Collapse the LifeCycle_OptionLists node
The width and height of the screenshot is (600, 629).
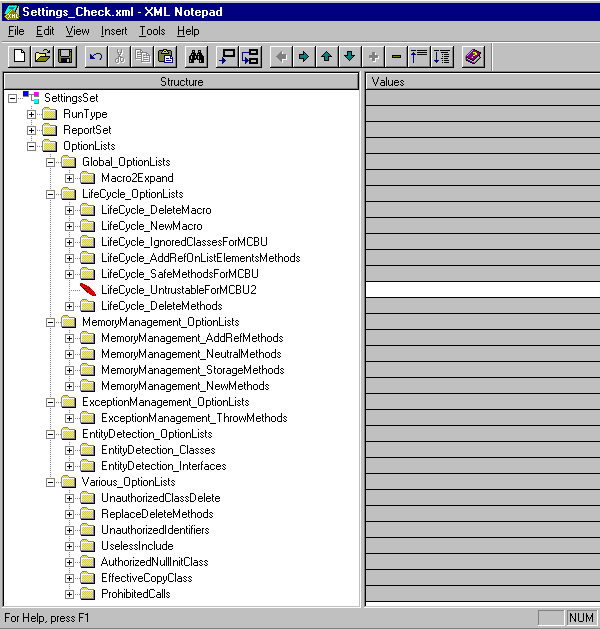pos(50,194)
